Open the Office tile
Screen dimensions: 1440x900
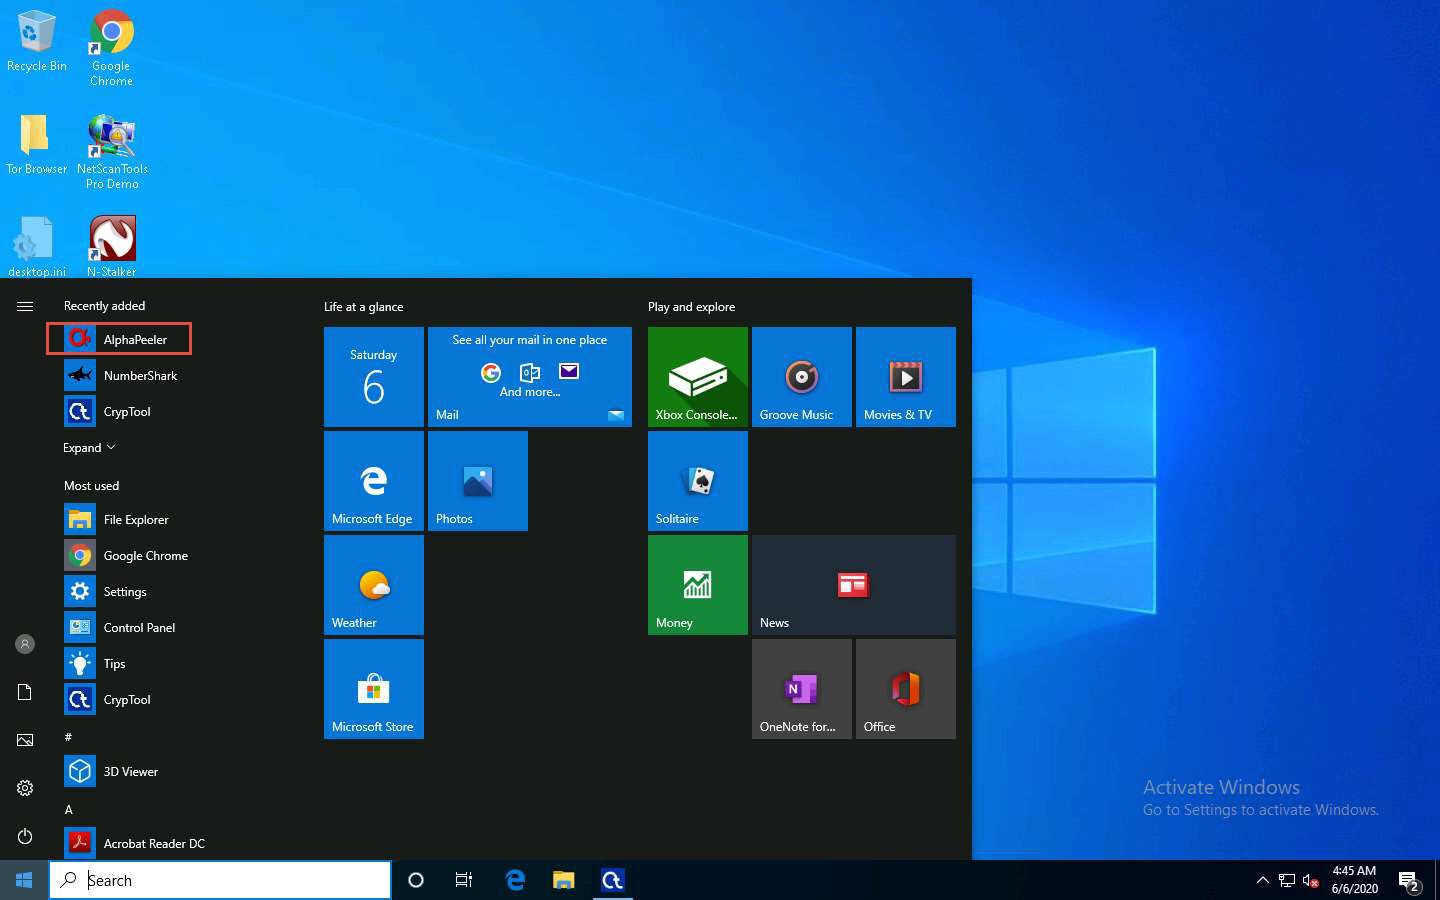click(x=906, y=689)
